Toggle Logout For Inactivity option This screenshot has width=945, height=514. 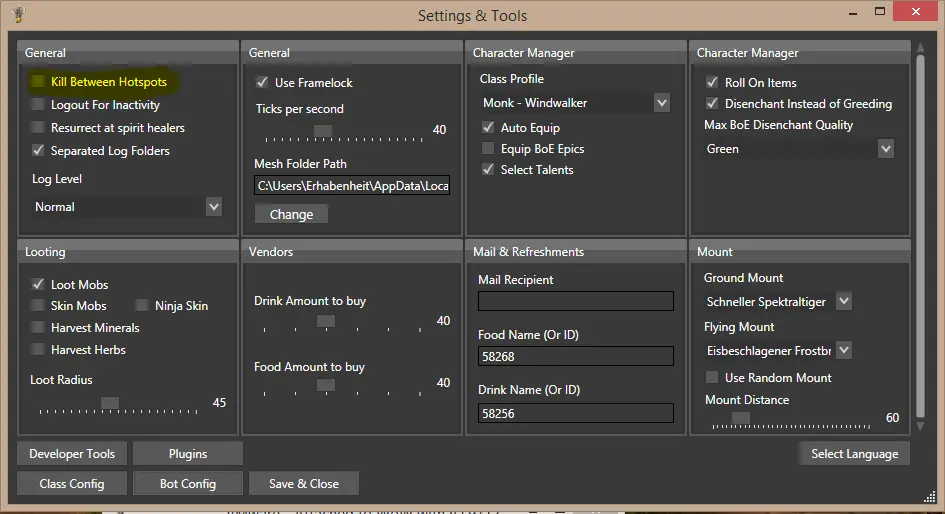pyautogui.click(x=39, y=105)
